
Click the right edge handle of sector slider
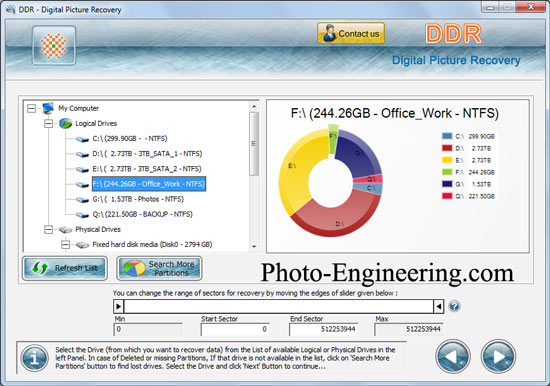pyautogui.click(x=438, y=307)
